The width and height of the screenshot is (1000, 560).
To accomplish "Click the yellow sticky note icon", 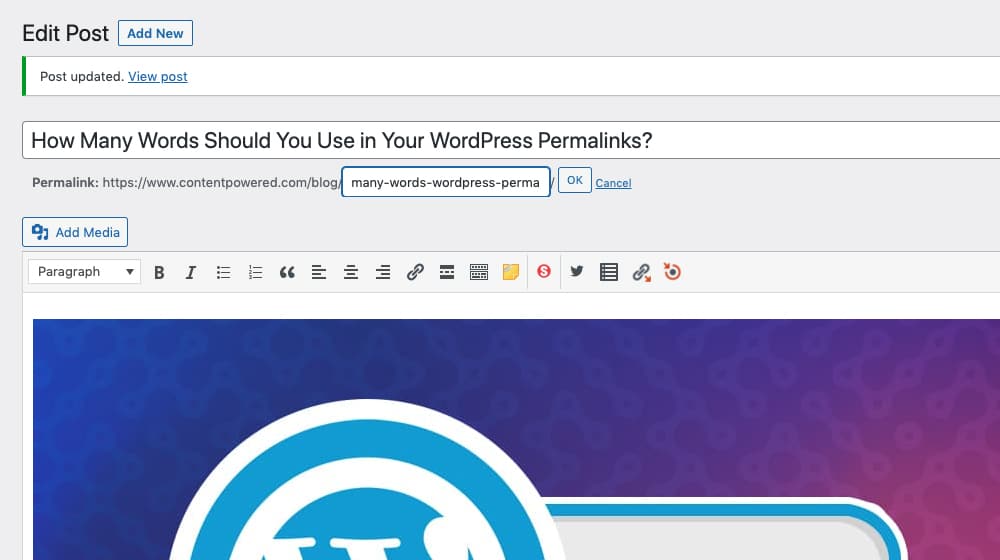I will tap(511, 272).
